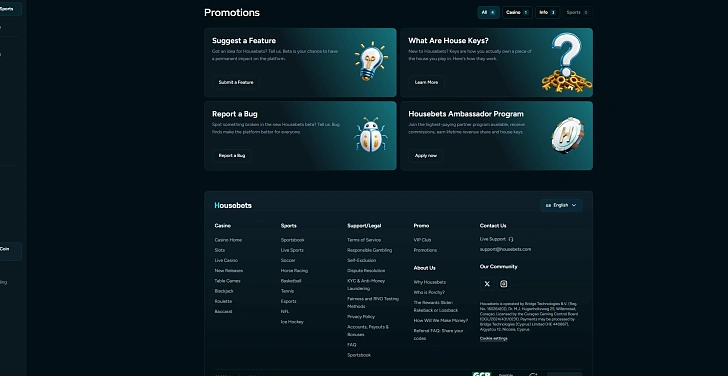
Task: Open the Roulette footer link
Action: tap(223, 301)
